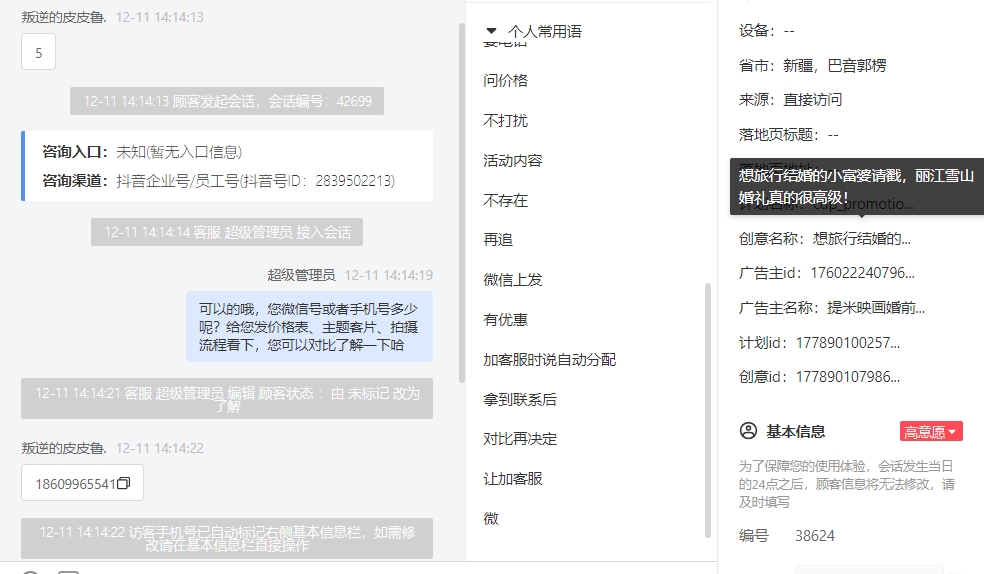Click the 顾客状态 由未标记改为了解 notice
This screenshot has height=574, width=984.
click(227, 399)
